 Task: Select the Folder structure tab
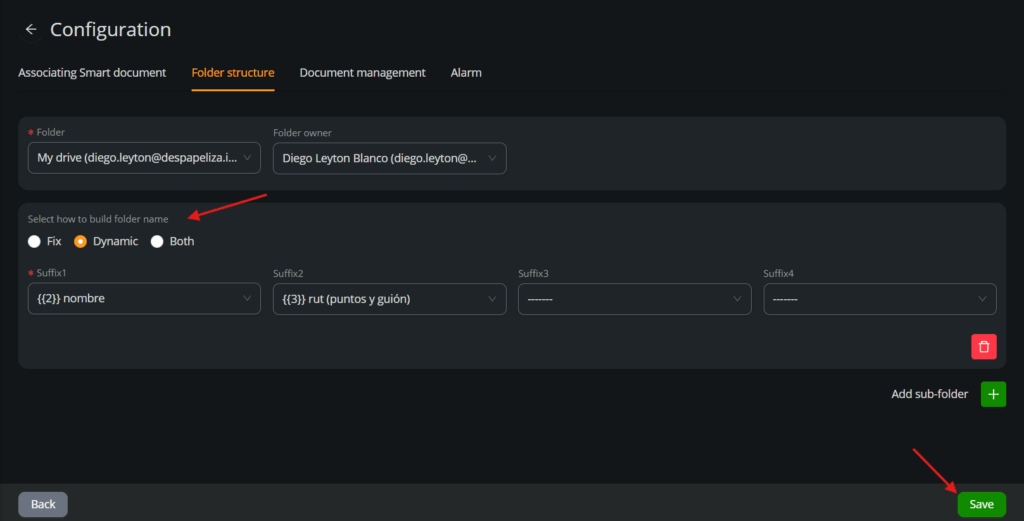[x=233, y=73]
